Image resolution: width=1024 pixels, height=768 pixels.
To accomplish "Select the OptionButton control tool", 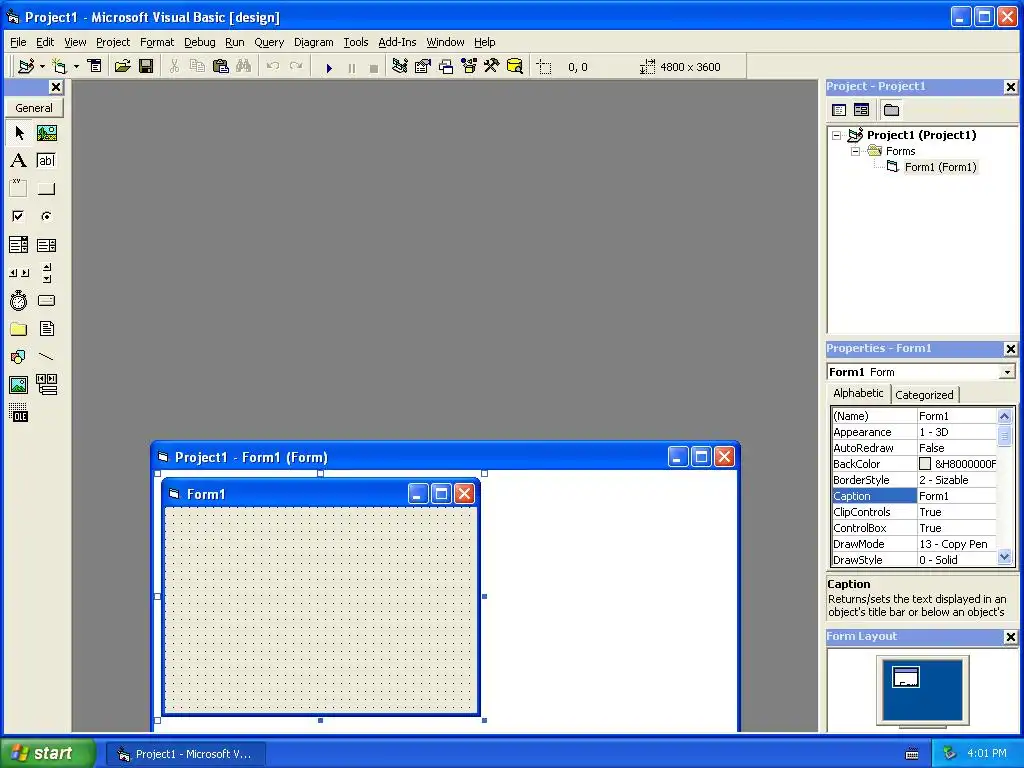I will click(x=46, y=216).
